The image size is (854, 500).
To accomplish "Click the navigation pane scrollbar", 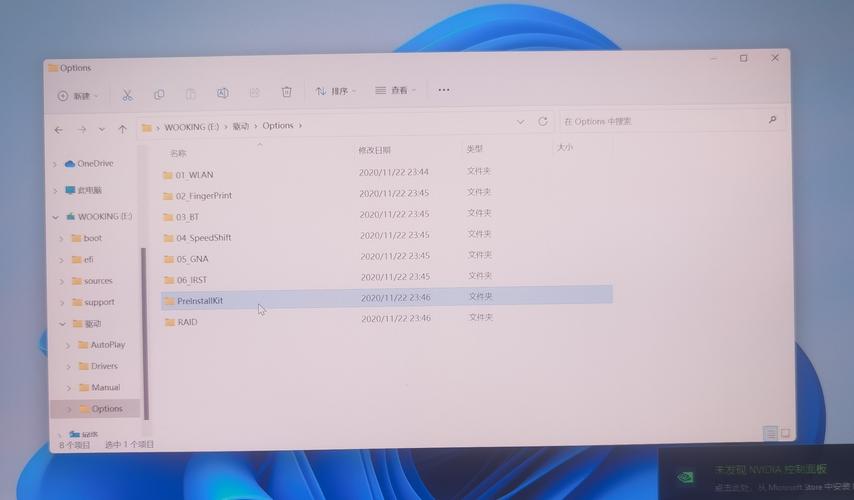I will [x=145, y=333].
